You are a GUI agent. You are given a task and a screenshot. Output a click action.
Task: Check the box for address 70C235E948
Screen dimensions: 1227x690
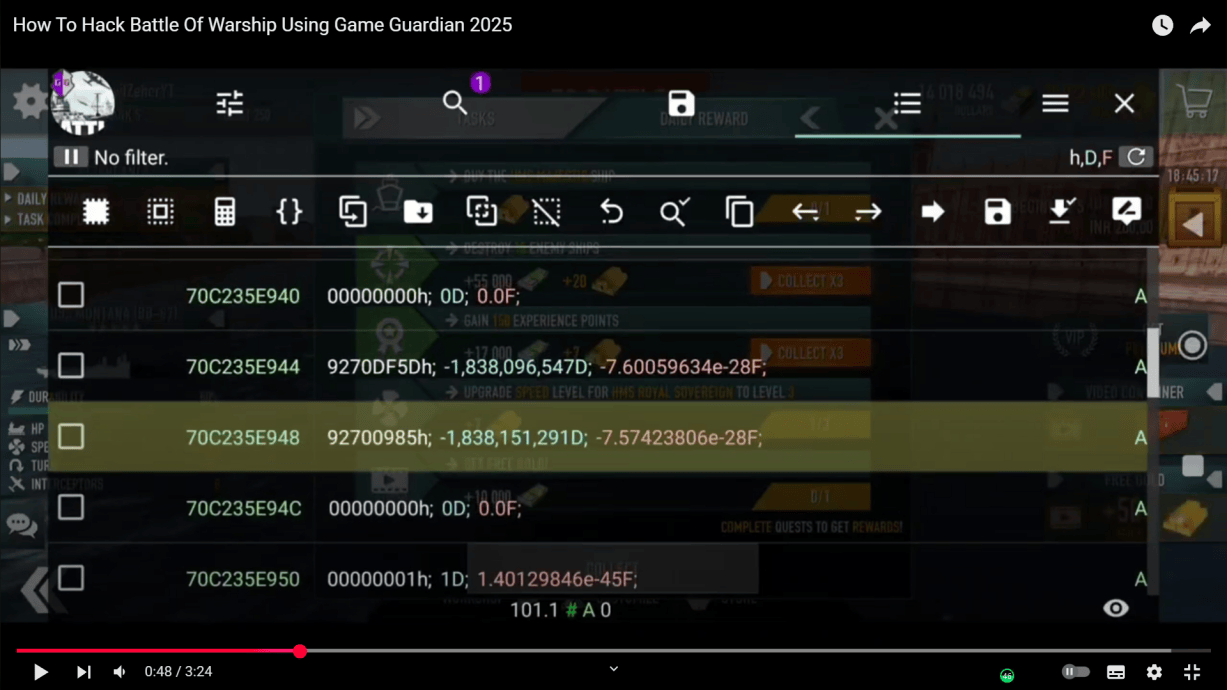71,437
